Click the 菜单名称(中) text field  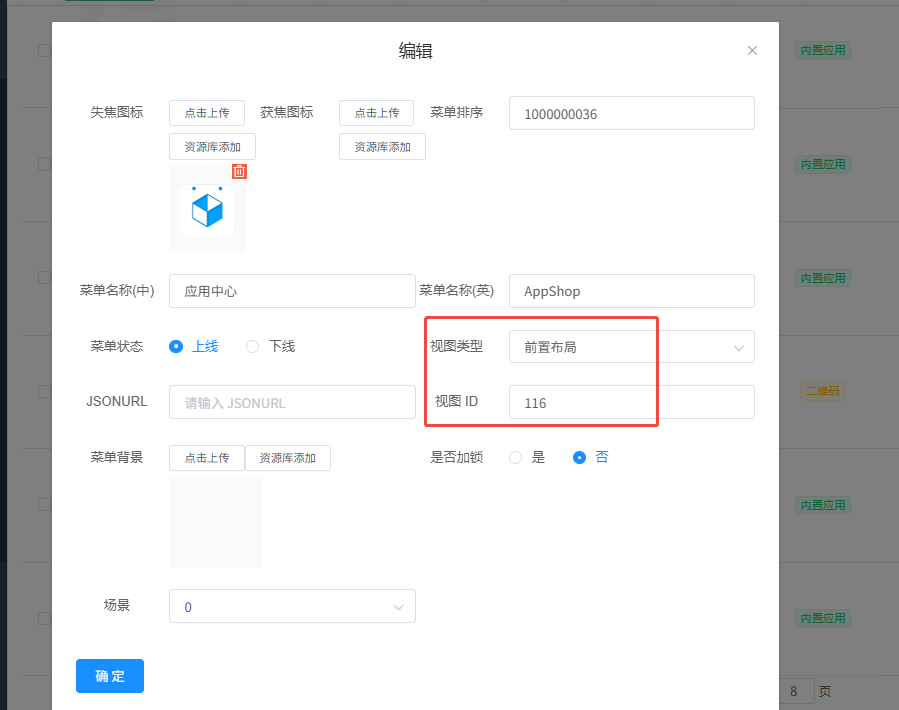pyautogui.click(x=292, y=291)
